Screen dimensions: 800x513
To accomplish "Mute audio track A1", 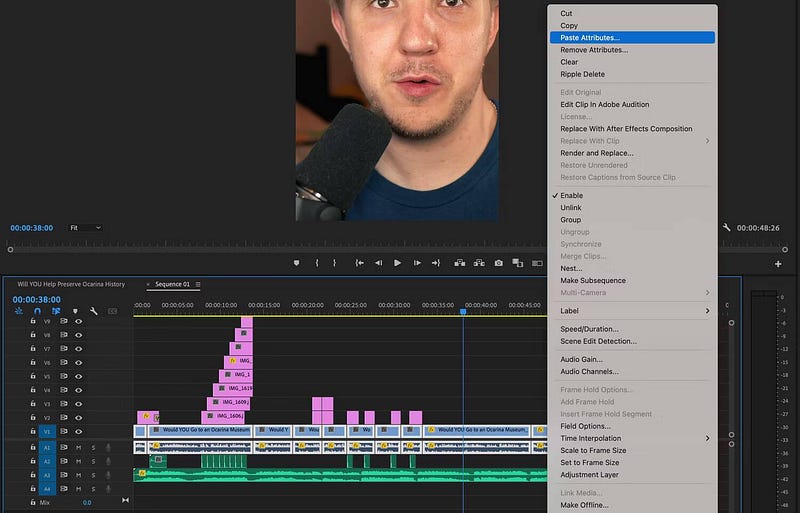I will [x=78, y=447].
